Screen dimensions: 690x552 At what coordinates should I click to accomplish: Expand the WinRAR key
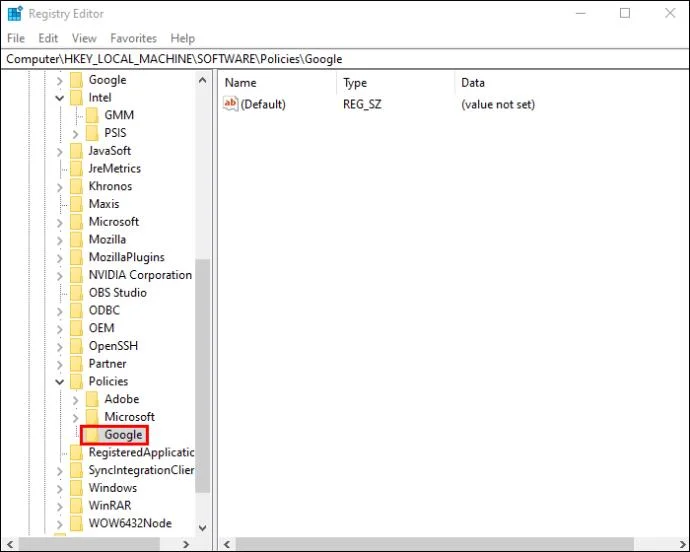60,507
